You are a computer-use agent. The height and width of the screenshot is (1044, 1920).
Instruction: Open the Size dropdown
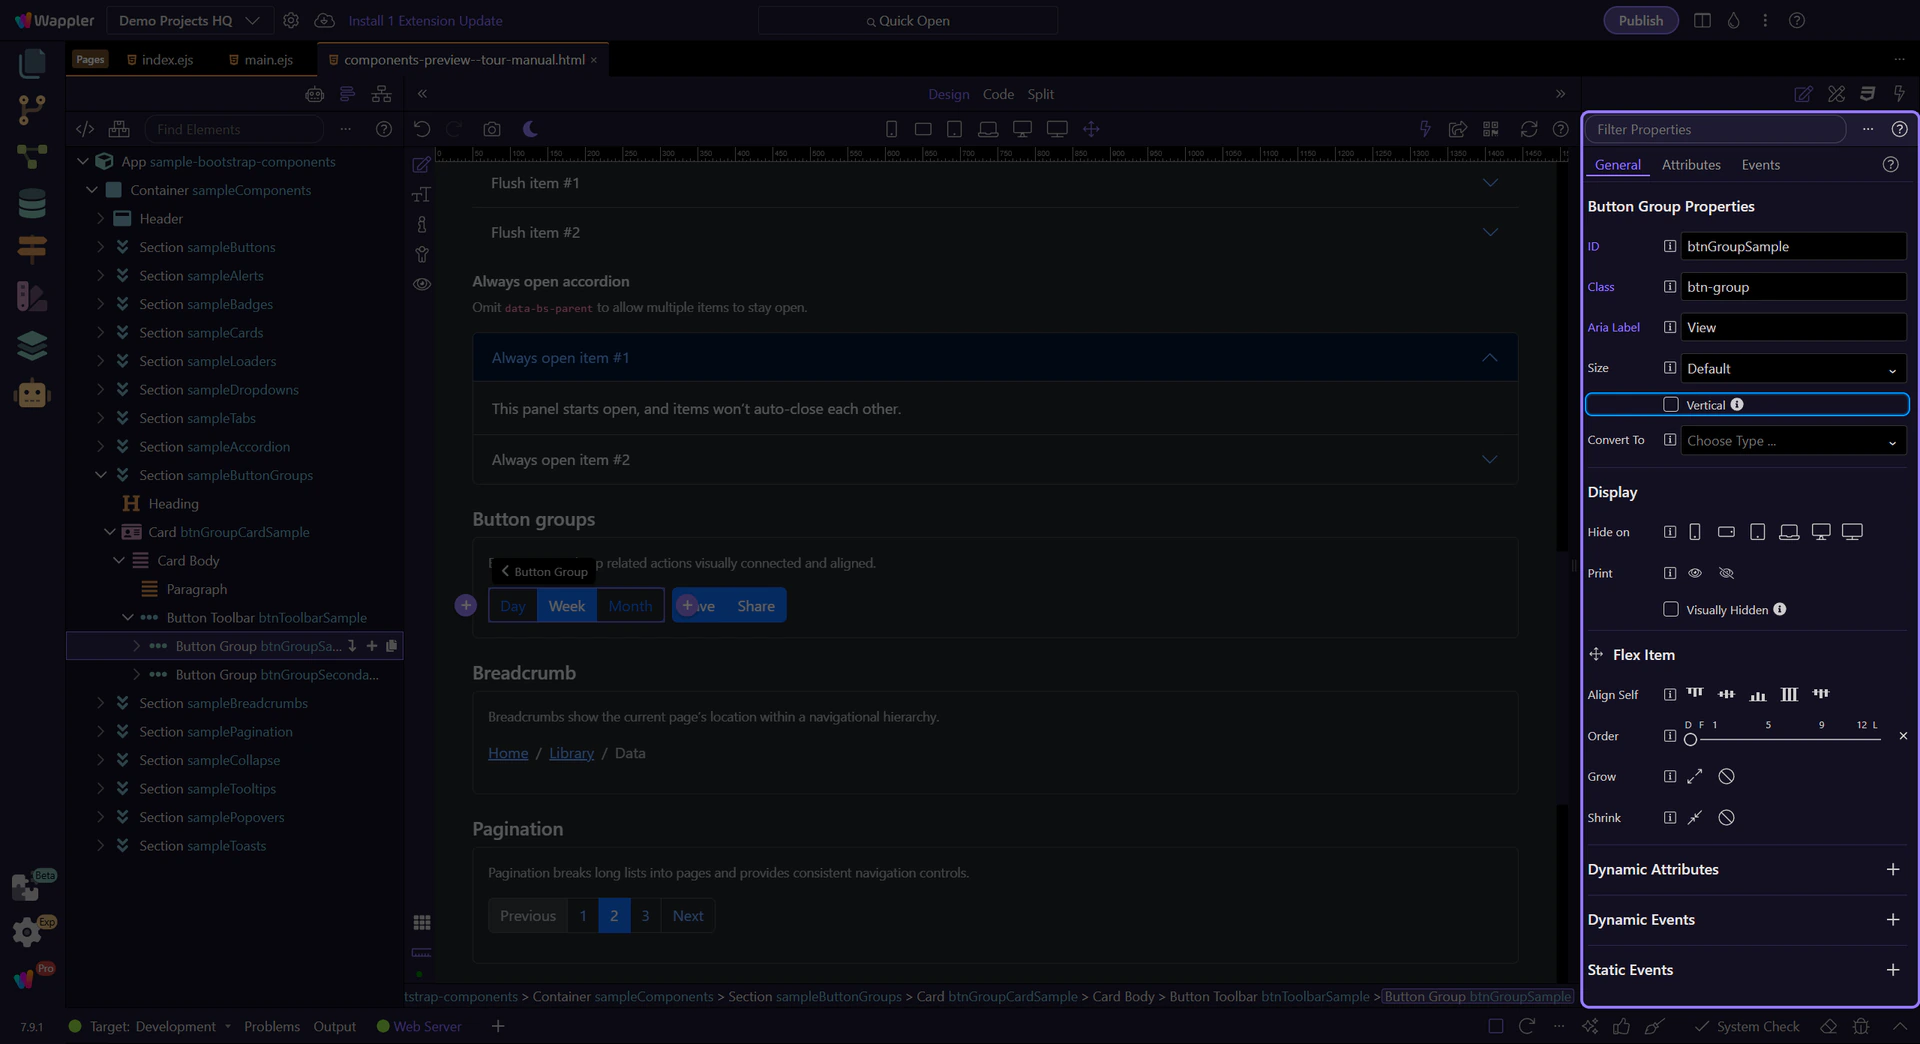(1793, 368)
